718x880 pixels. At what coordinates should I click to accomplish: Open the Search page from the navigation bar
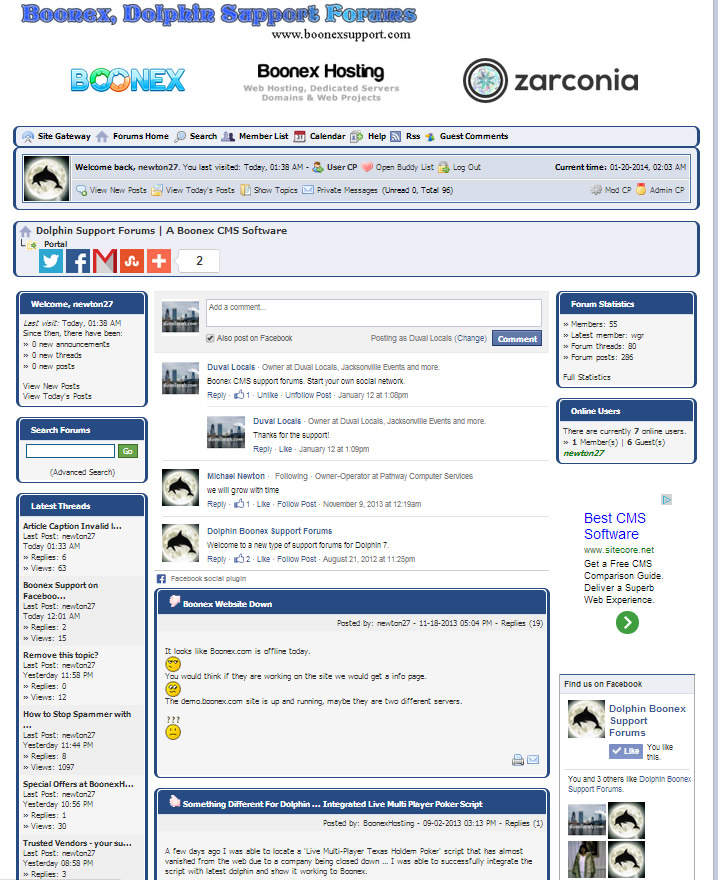coord(203,136)
